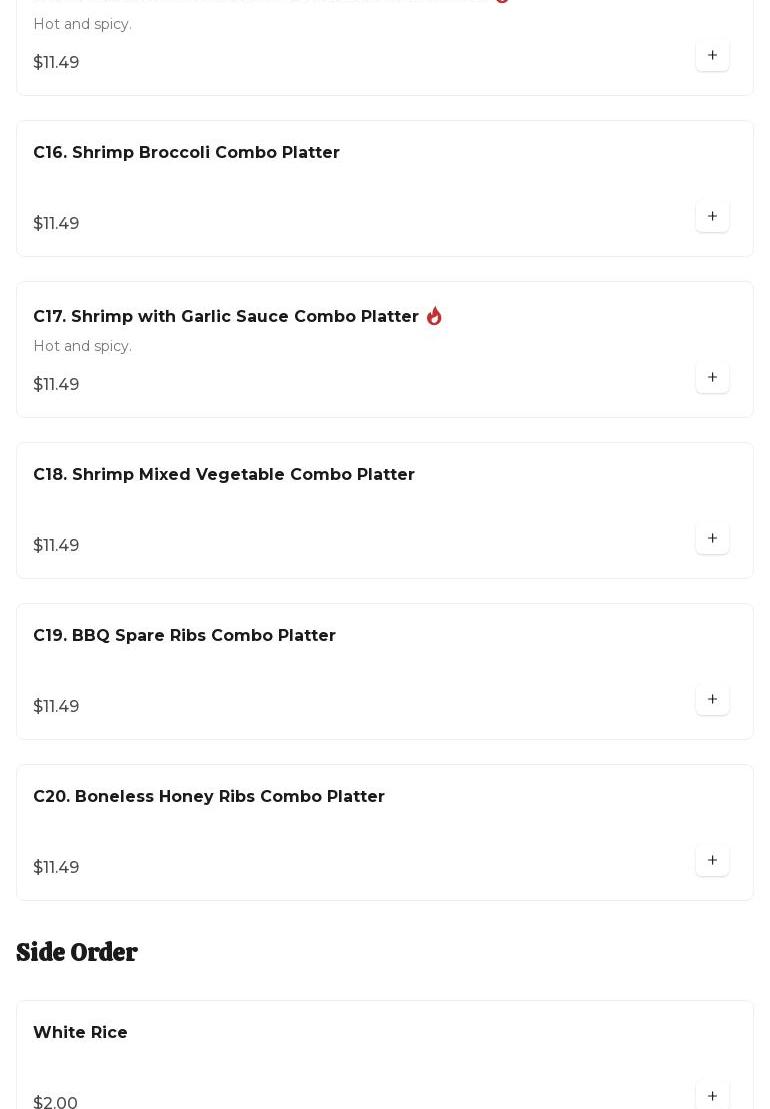The width and height of the screenshot is (770, 1109).
Task: Add C20 Boneless Honey Ribs via plus icon
Action: [712, 860]
